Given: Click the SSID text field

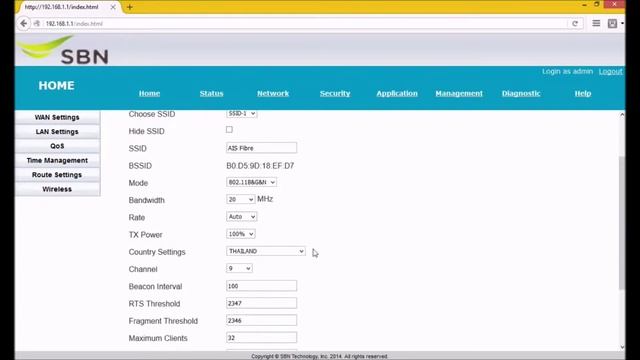Looking at the screenshot, I should coord(262,148).
